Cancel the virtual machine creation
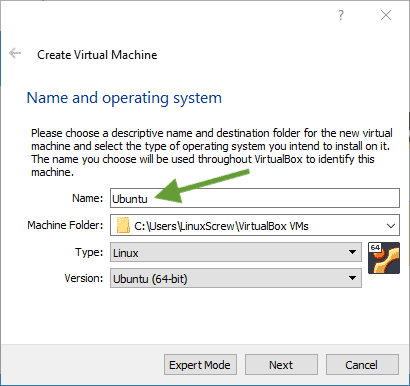This screenshot has height=386, width=410. (362, 365)
